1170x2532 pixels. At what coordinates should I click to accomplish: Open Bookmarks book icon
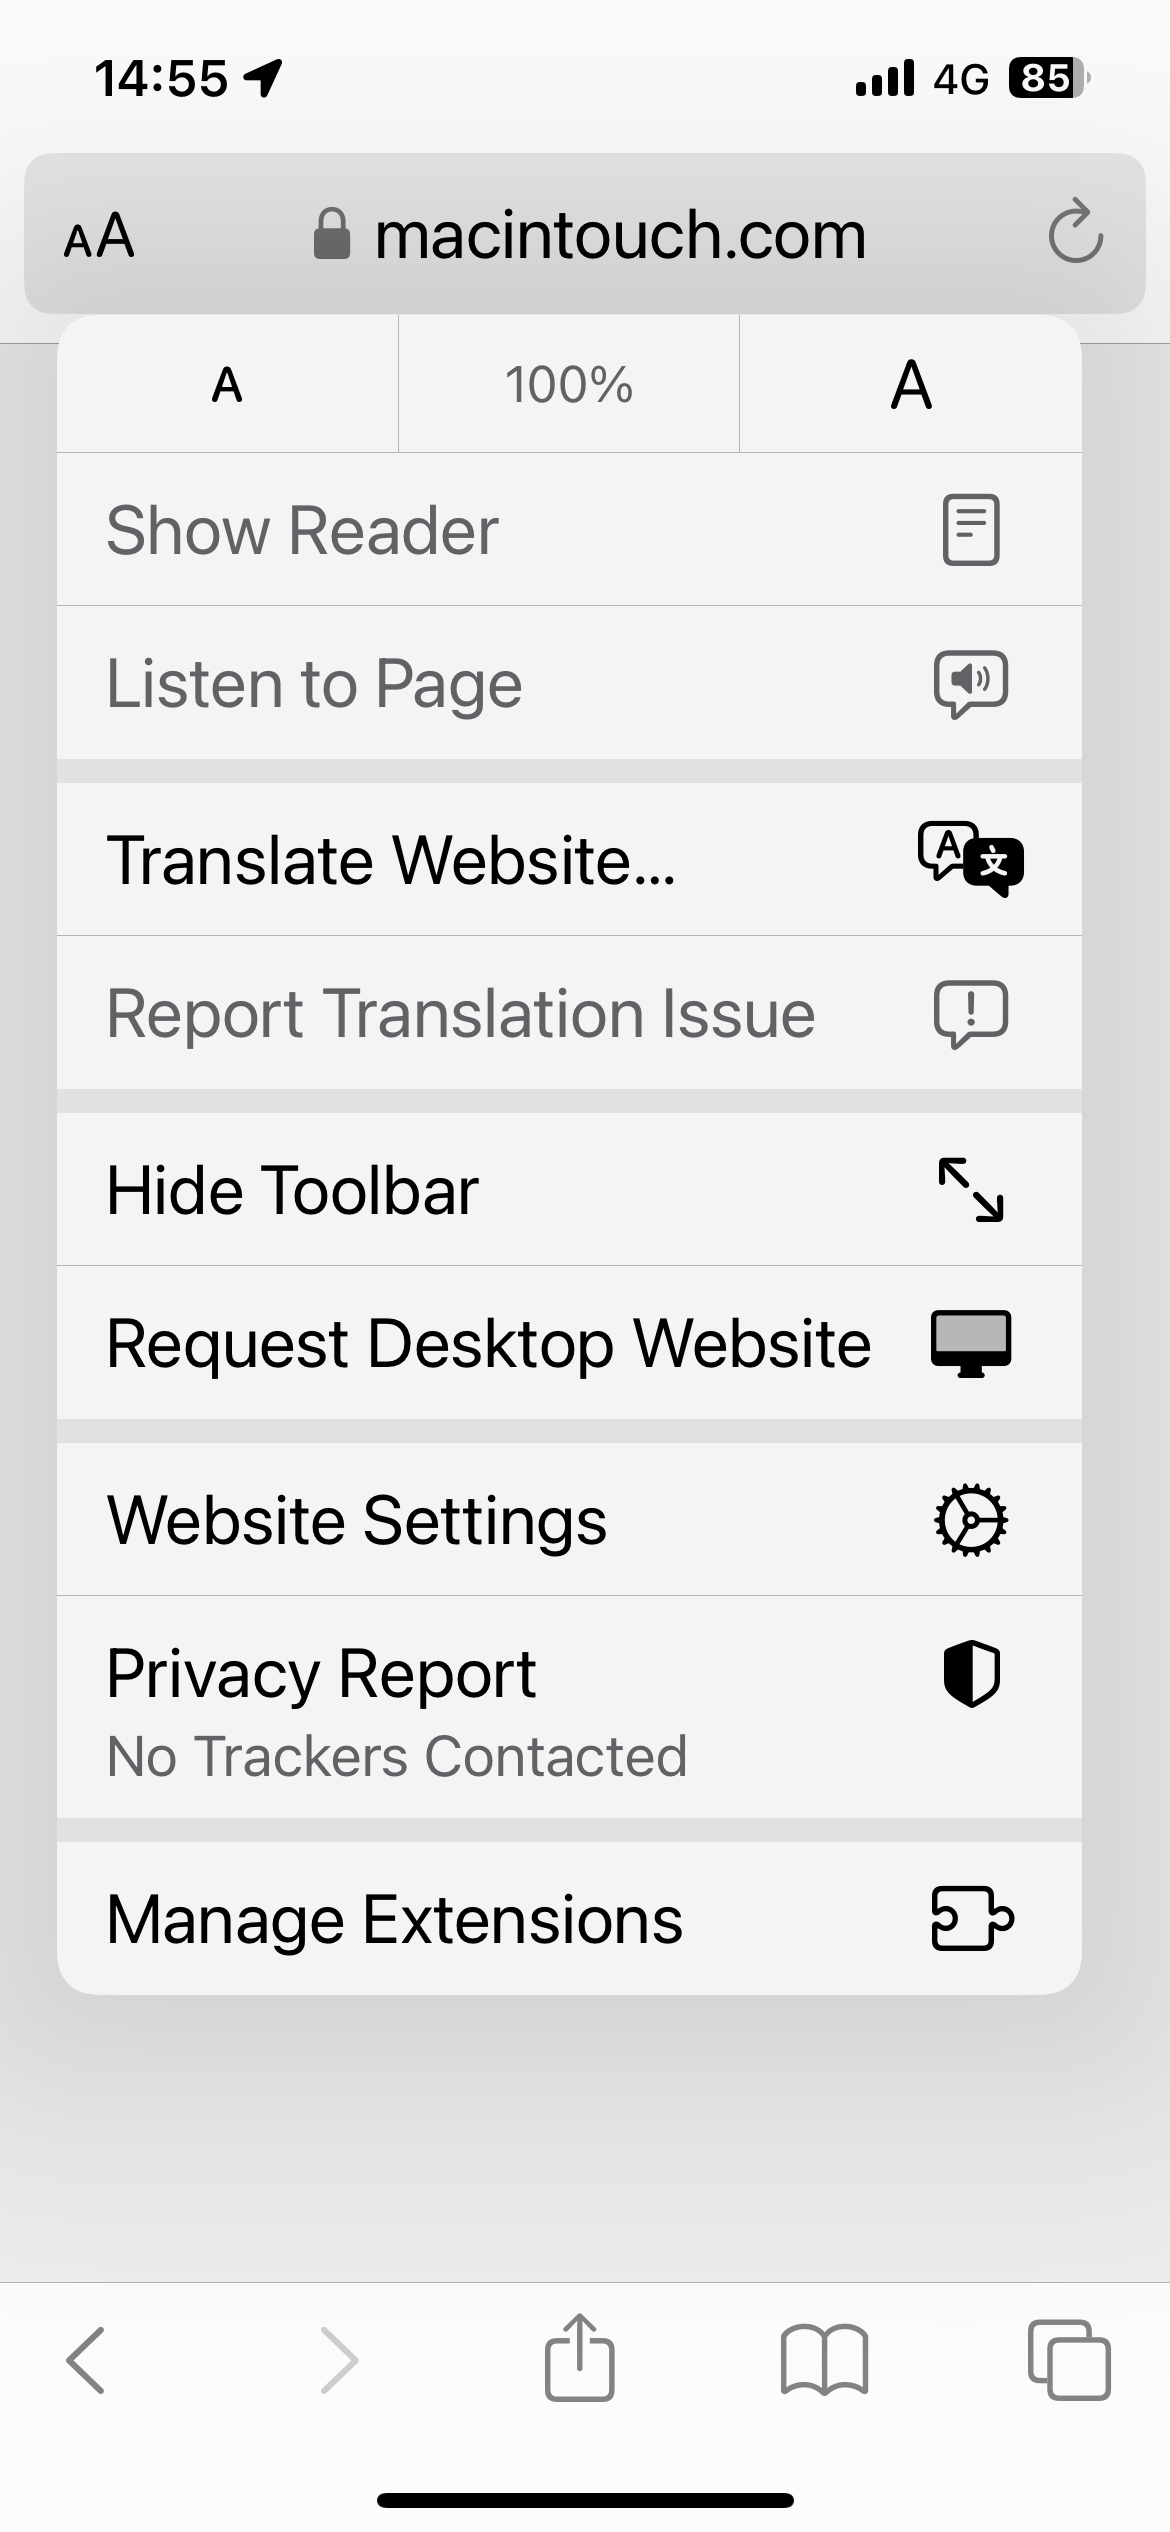pos(824,2359)
